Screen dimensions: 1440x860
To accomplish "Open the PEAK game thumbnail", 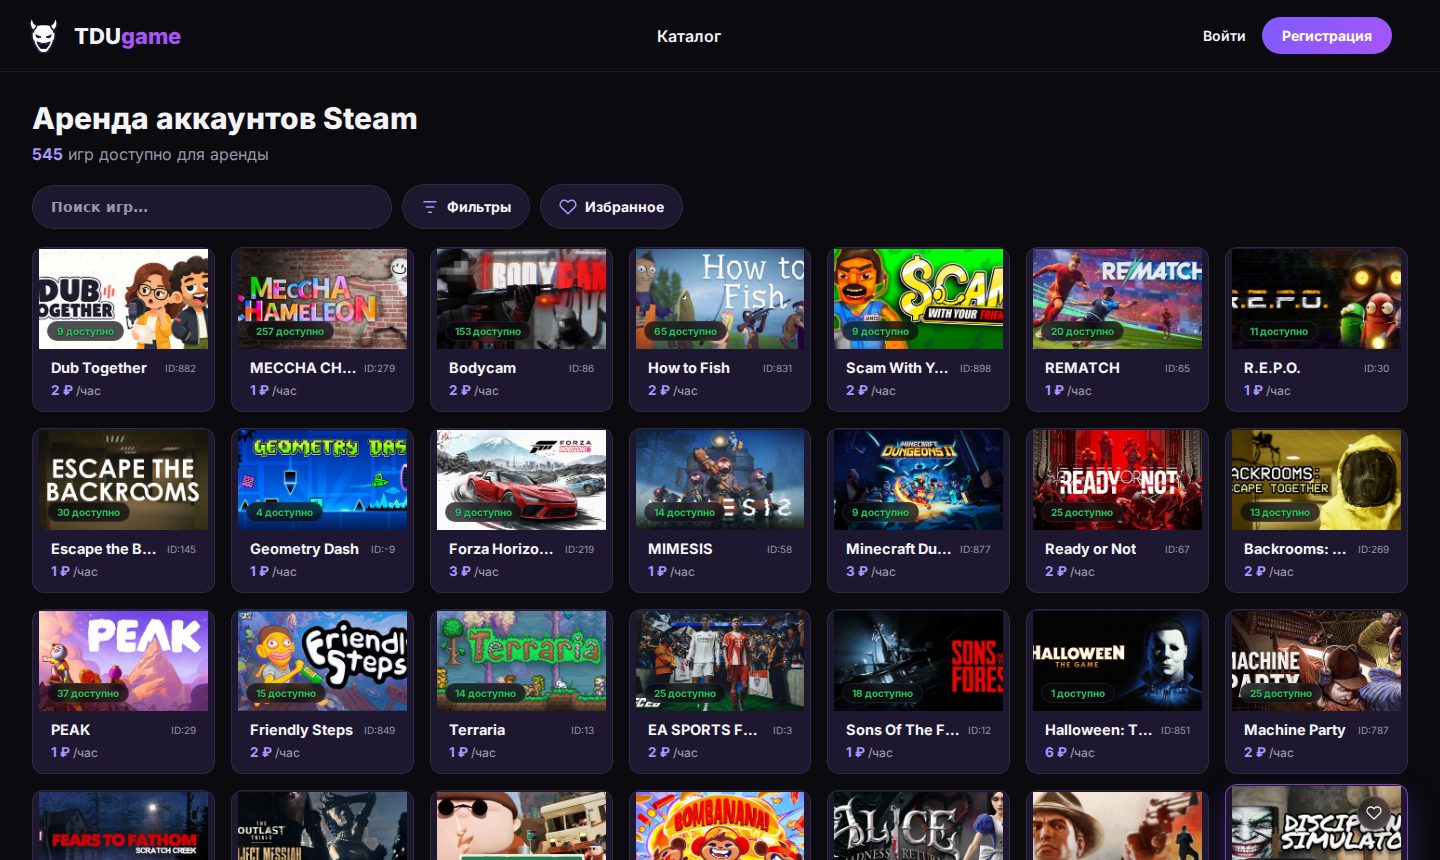I will coord(124,661).
